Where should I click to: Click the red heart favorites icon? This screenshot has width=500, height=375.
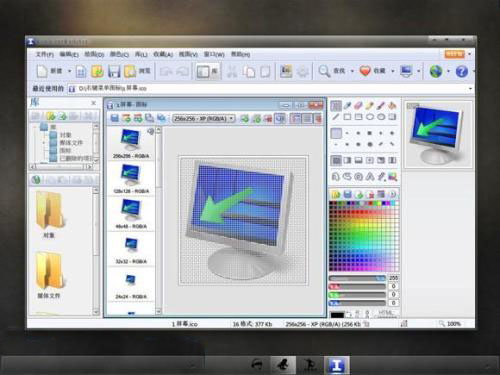click(365, 71)
